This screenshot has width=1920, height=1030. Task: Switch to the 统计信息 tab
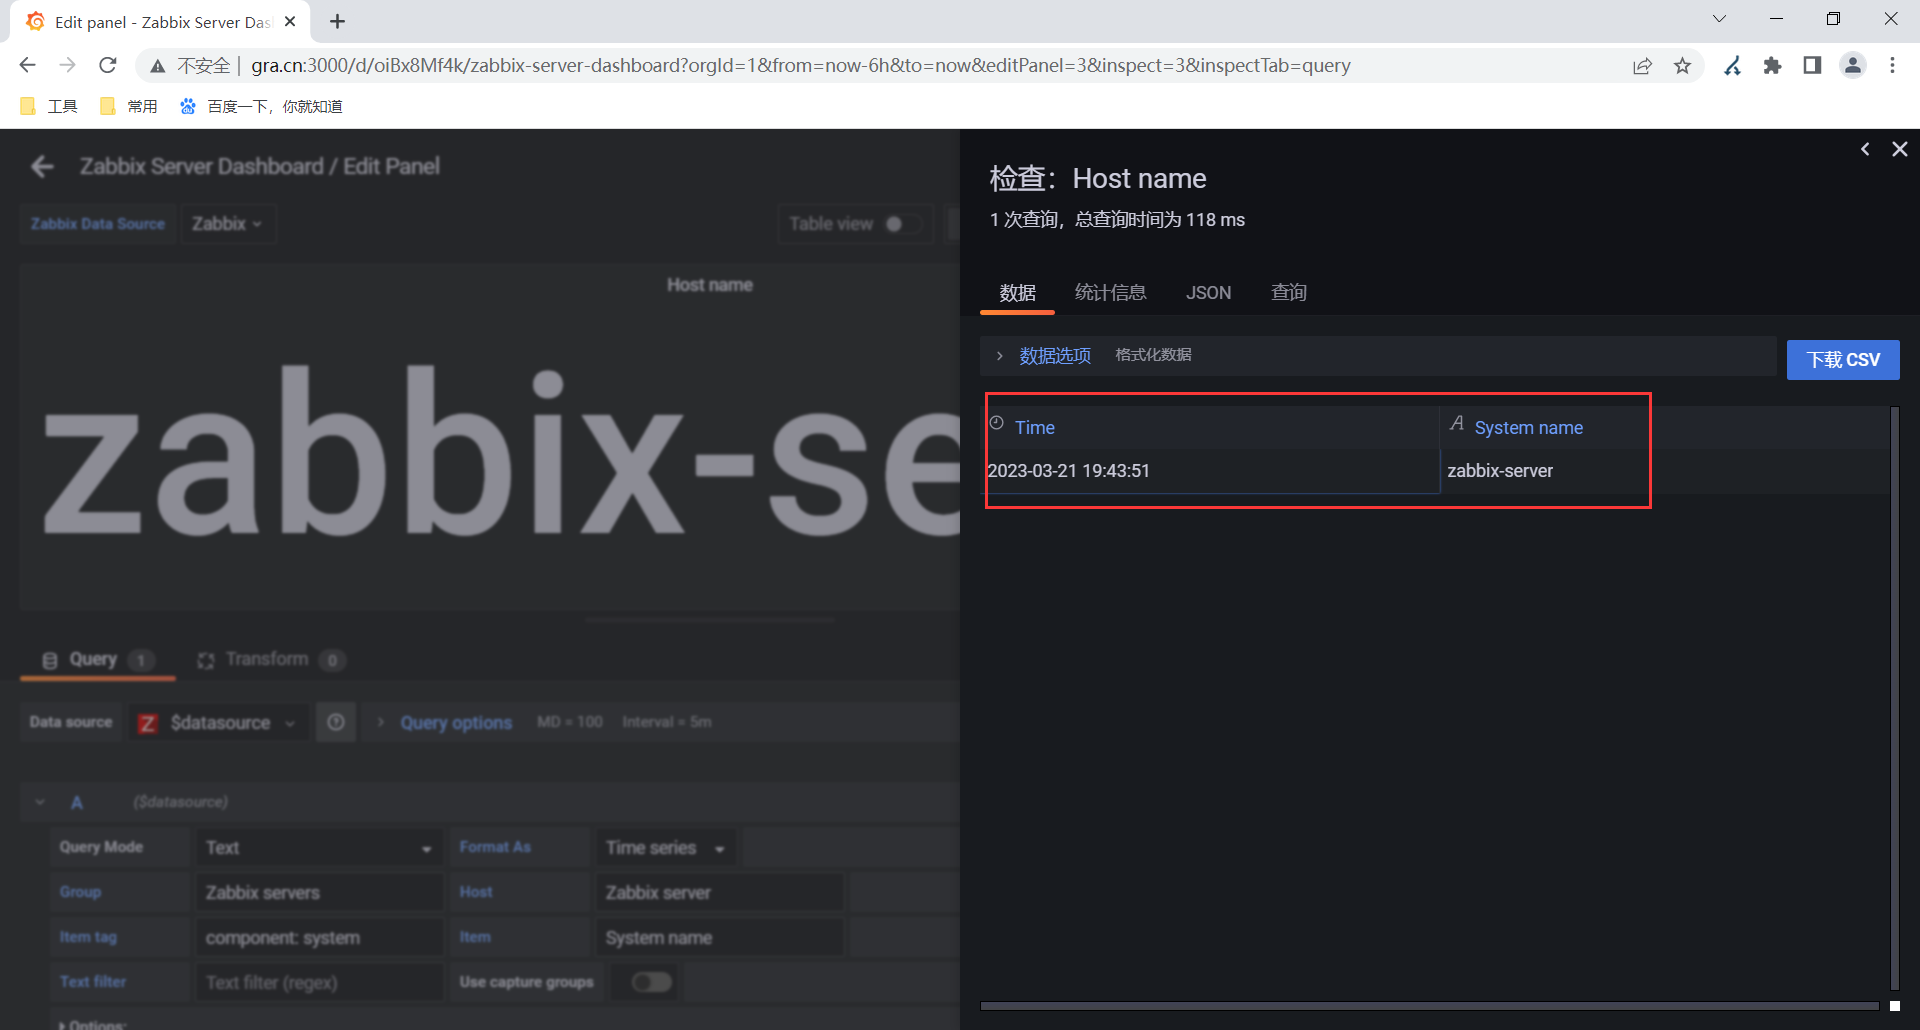pyautogui.click(x=1110, y=293)
